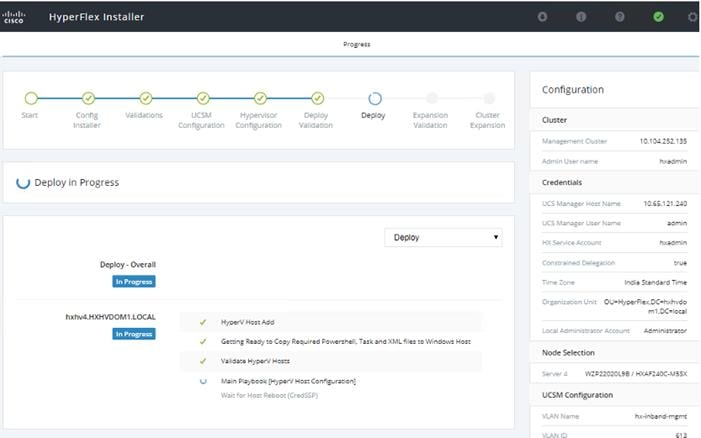
Task: Open the Deploy dropdown selector
Action: [443, 237]
